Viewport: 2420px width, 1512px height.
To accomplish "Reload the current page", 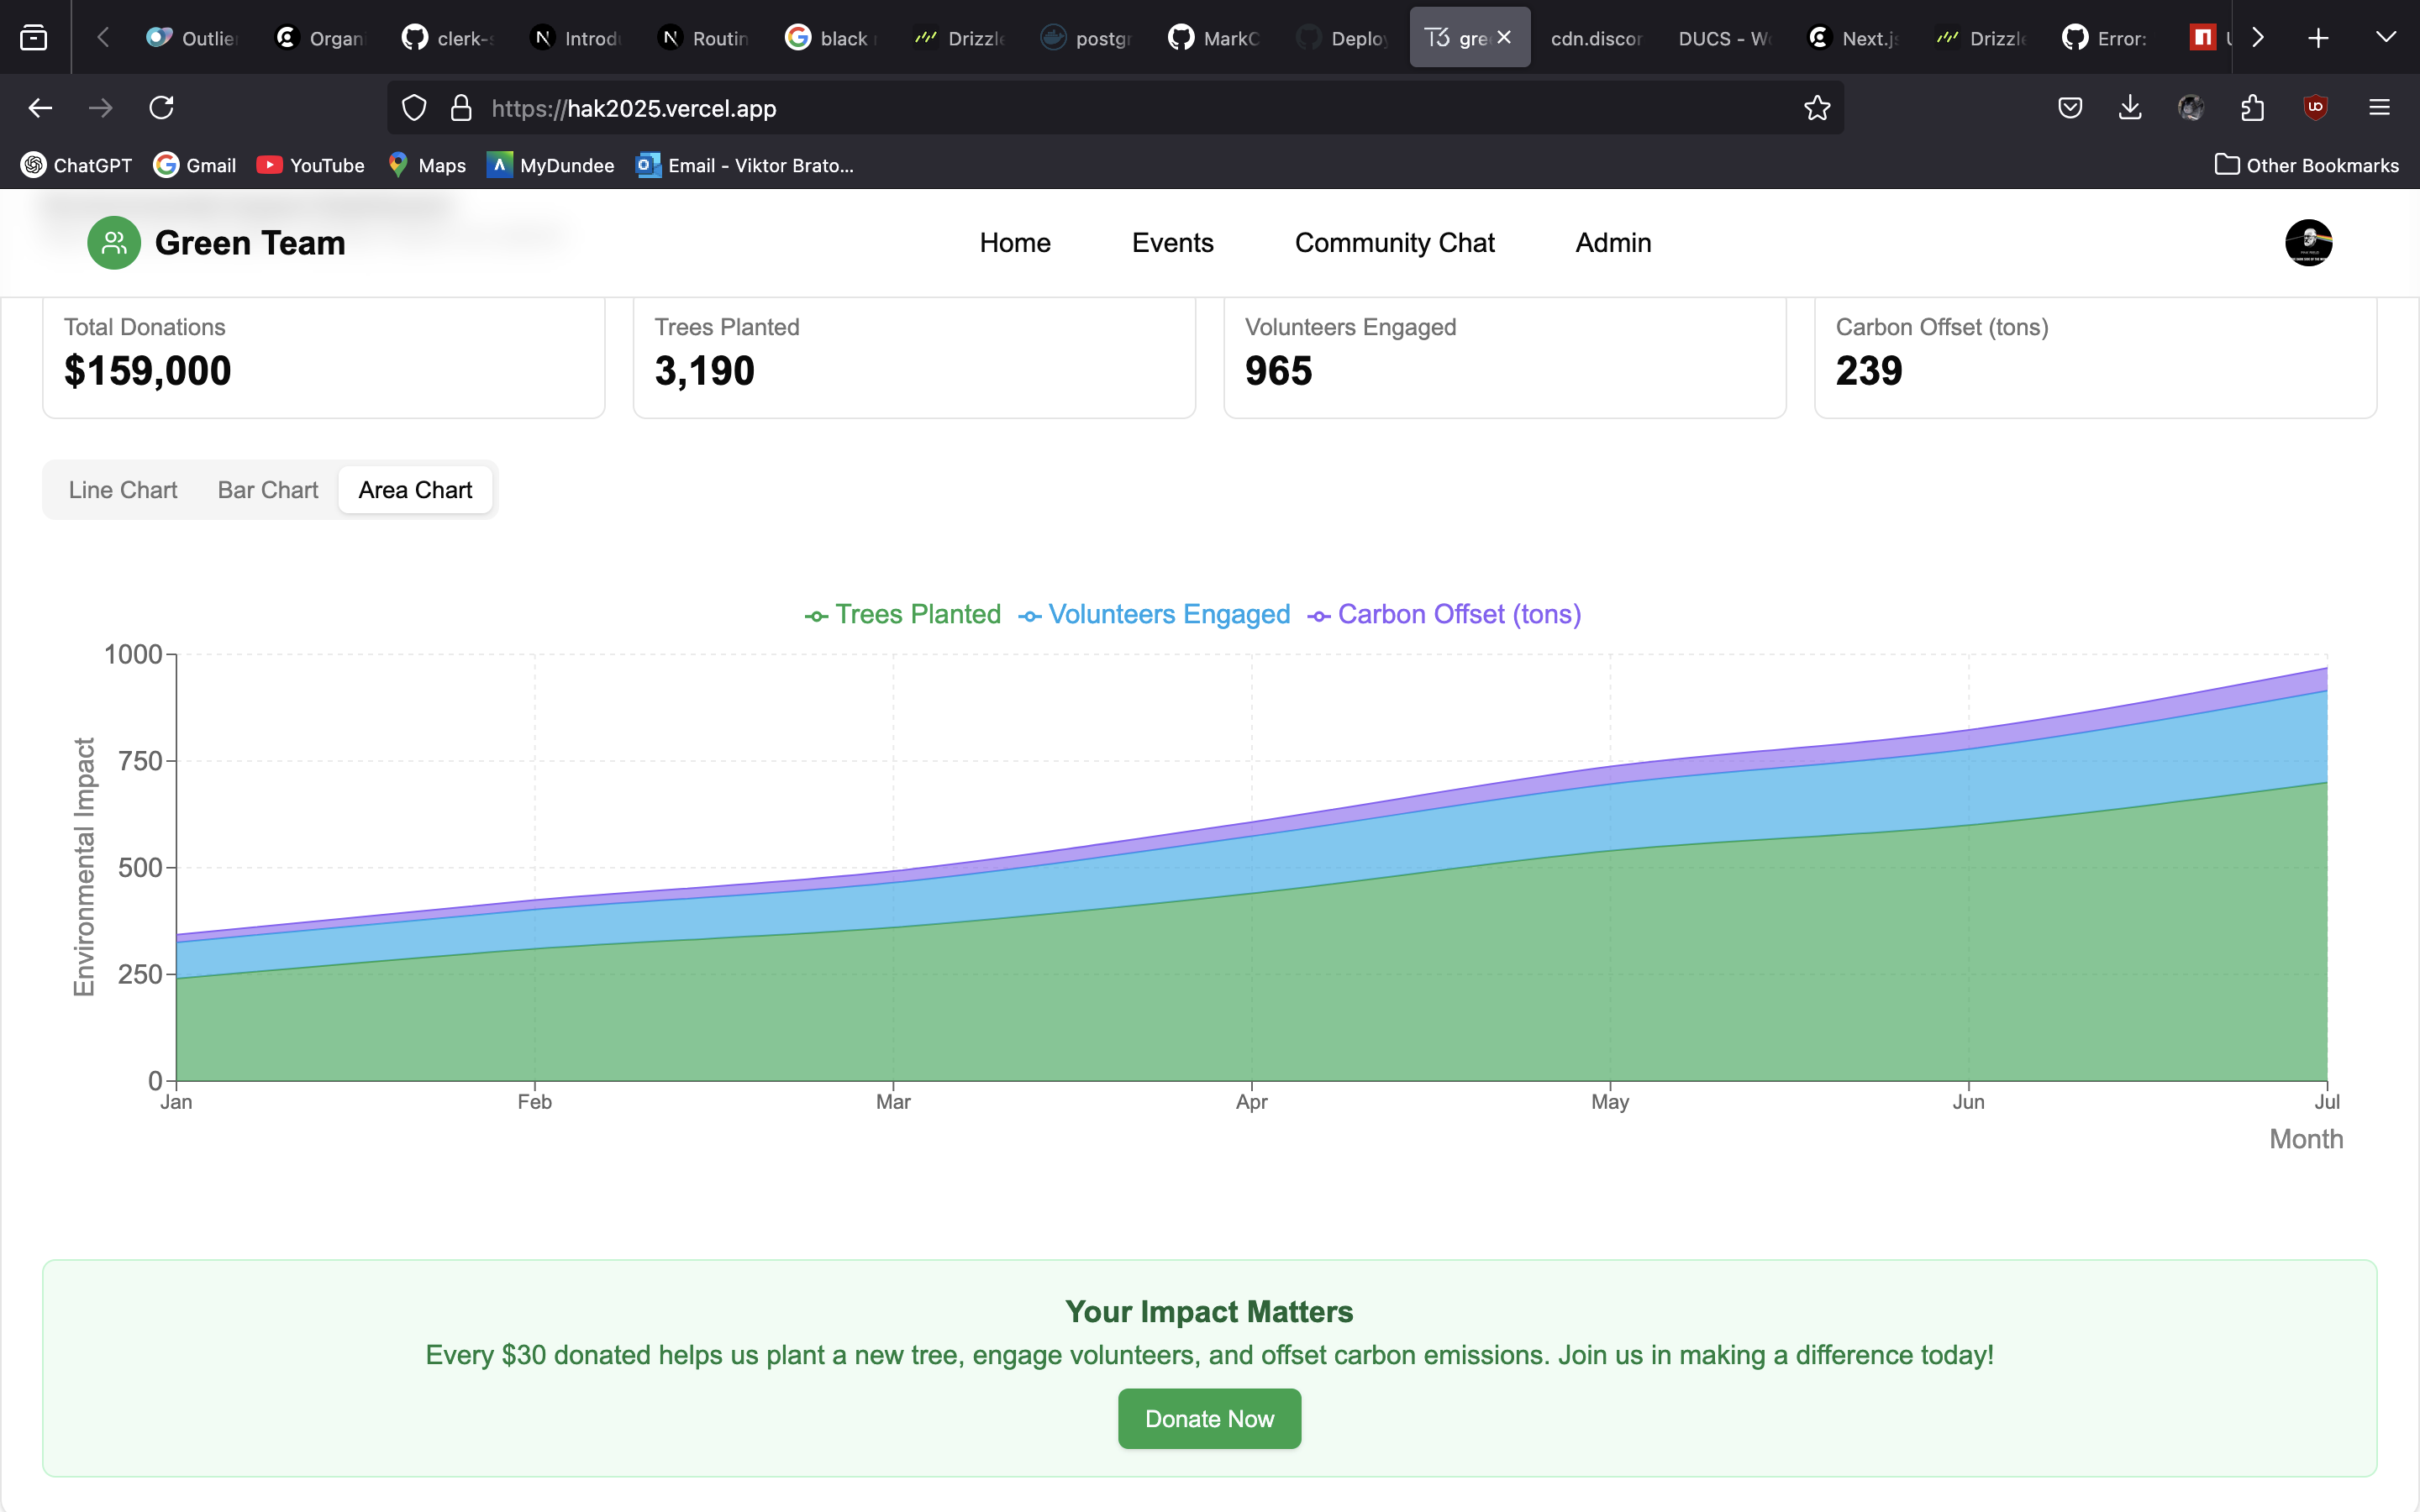I will coord(162,108).
